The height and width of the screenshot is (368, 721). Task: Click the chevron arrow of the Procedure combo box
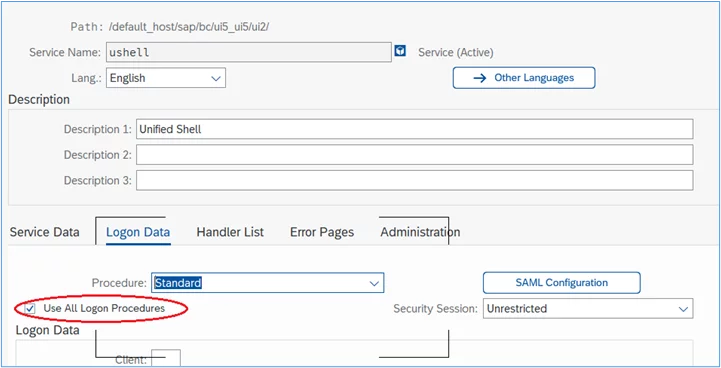(375, 283)
